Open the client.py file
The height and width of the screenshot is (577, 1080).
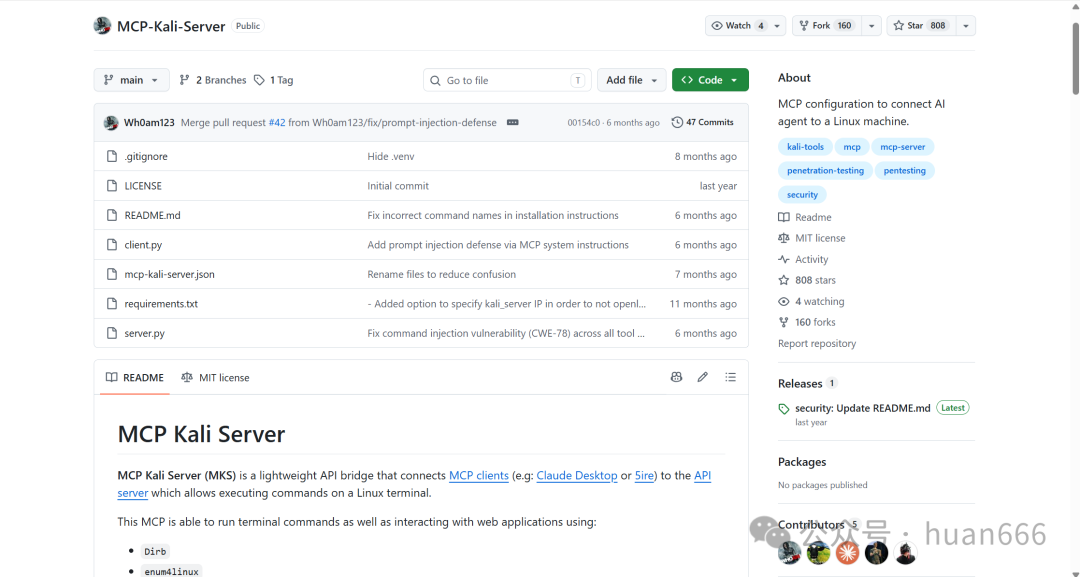point(143,244)
